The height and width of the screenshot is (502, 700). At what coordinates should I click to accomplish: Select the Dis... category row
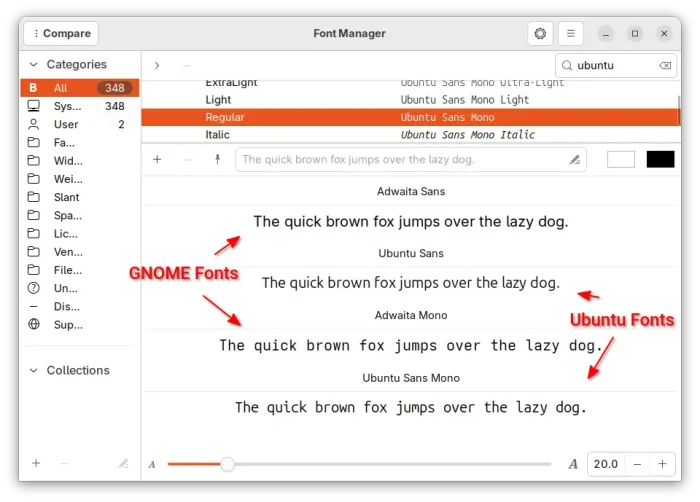(x=80, y=306)
